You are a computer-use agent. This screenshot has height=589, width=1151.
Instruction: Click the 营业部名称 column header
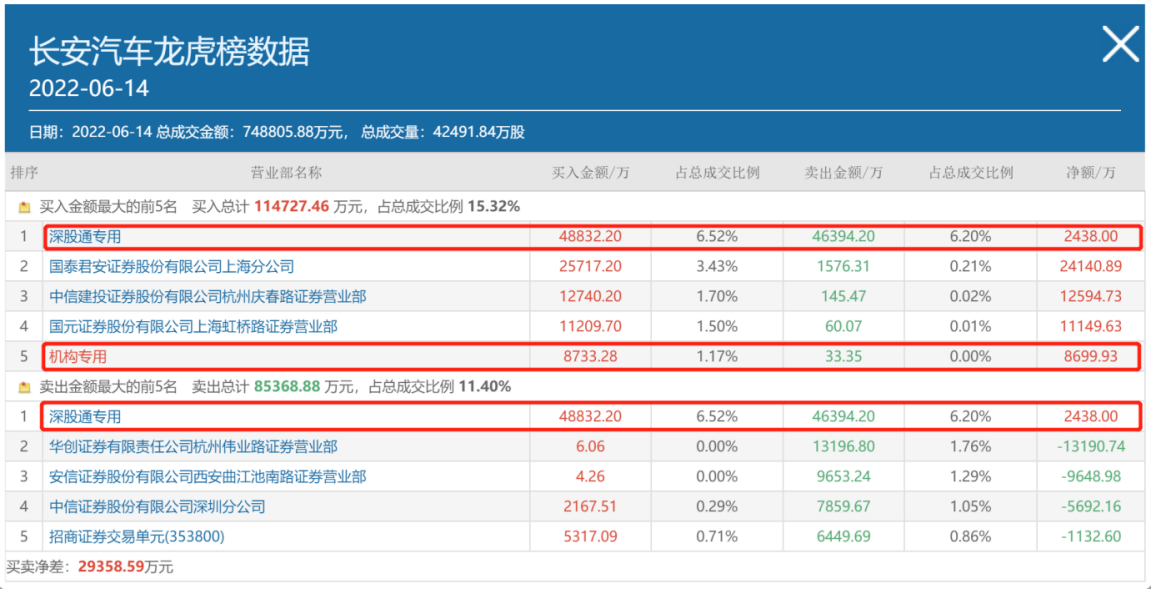286,173
